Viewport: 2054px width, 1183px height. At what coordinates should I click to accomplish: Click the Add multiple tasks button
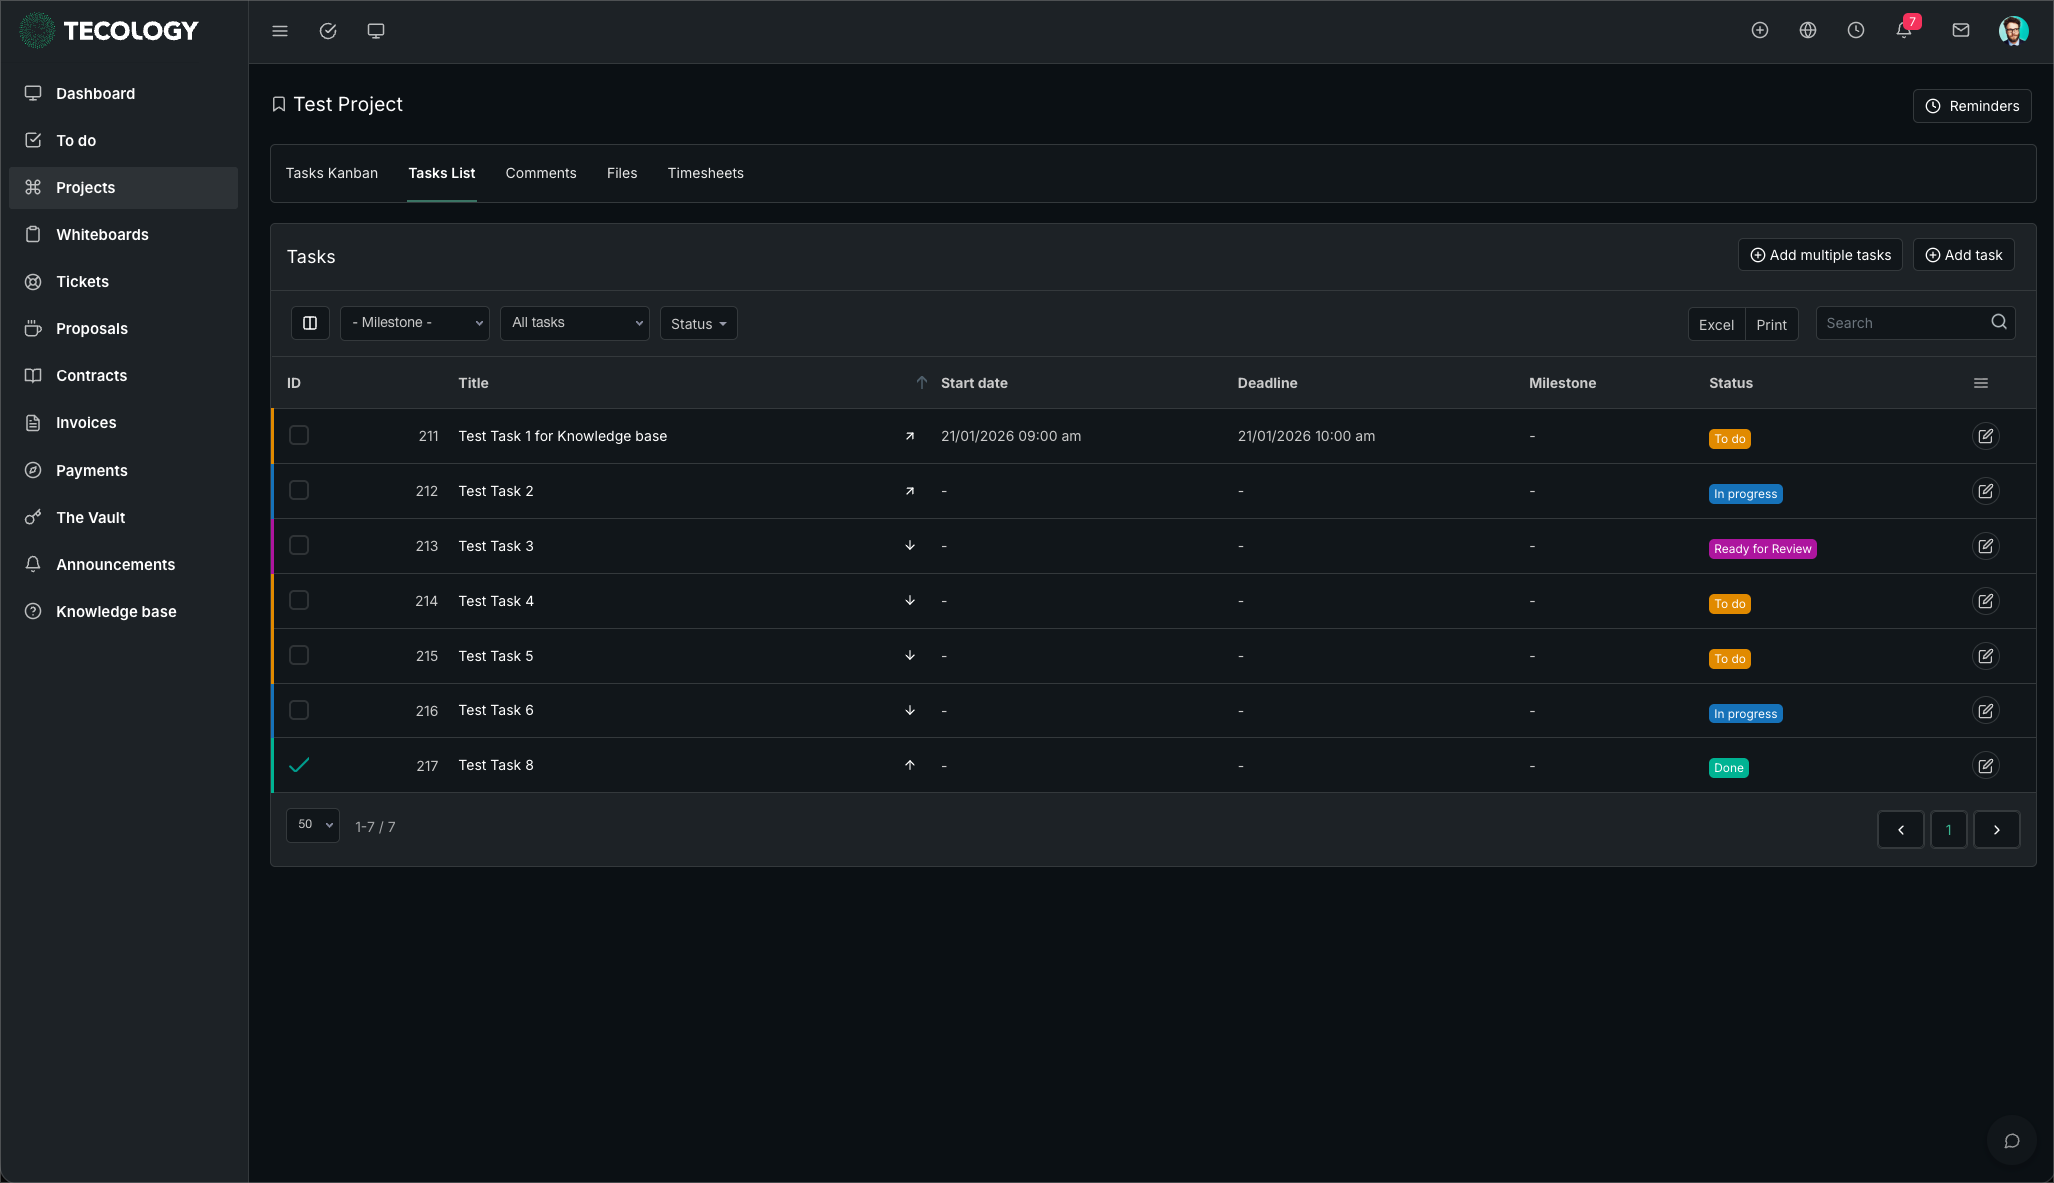1819,255
